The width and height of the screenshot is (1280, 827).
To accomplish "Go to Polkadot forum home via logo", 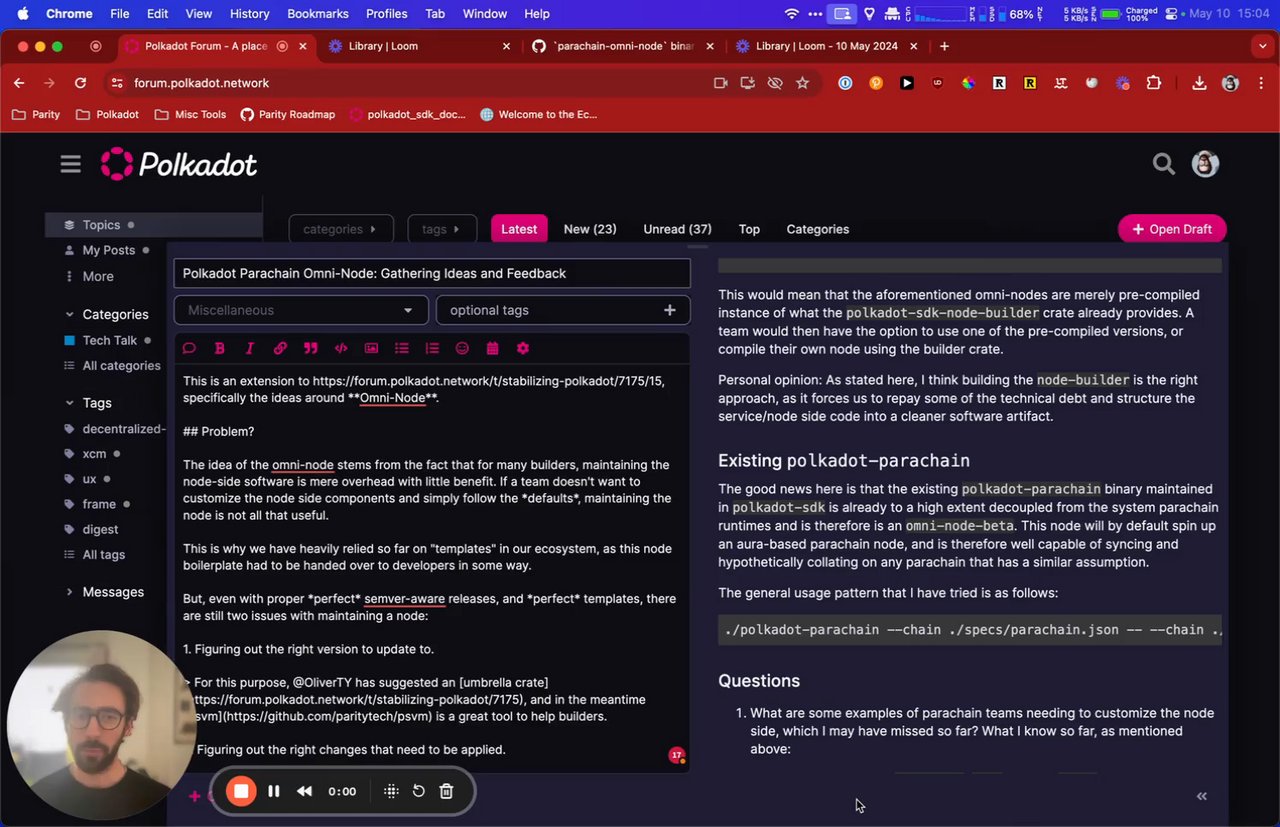I will [179, 164].
